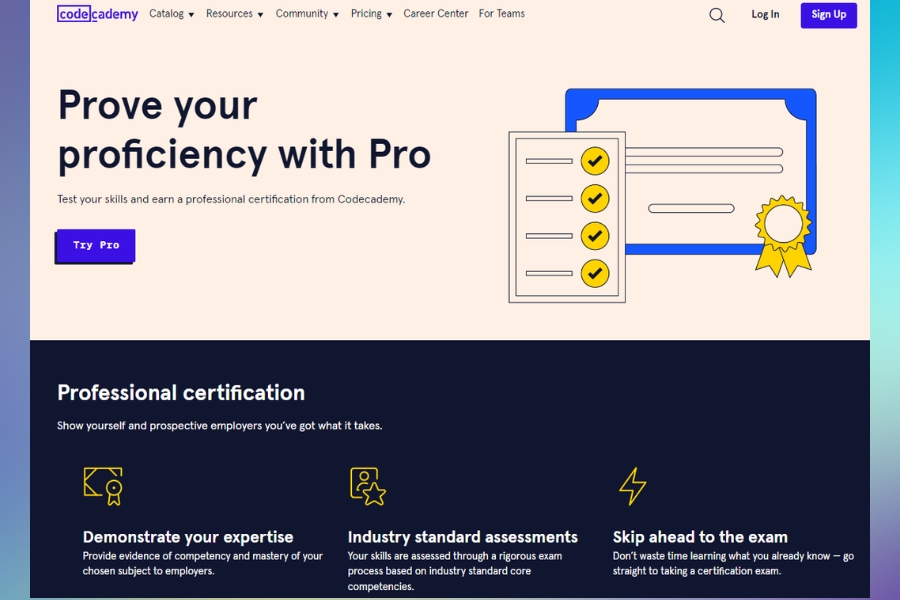The height and width of the screenshot is (600, 900).
Task: Click the 'Skip ahead to the exam' heading
Action: pos(700,537)
